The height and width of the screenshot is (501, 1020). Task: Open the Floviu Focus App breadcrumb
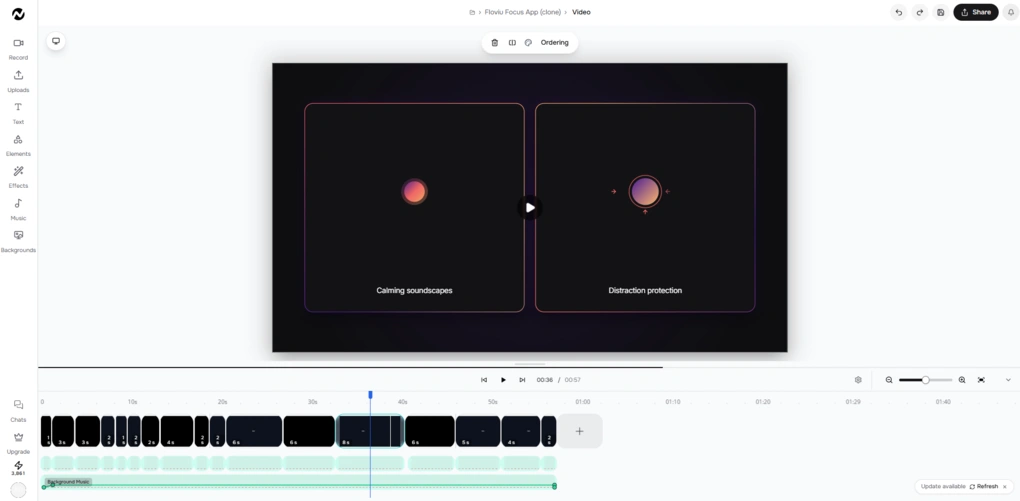522,12
